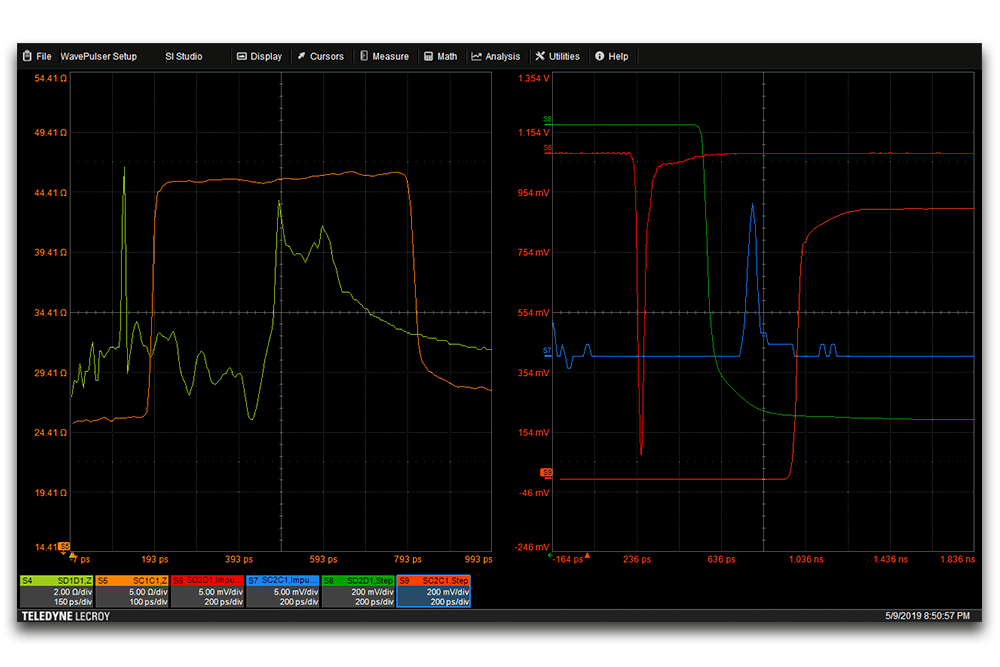This screenshot has height=667, width=1000.
Task: Click the Cursors arrow icon
Action: click(301, 57)
